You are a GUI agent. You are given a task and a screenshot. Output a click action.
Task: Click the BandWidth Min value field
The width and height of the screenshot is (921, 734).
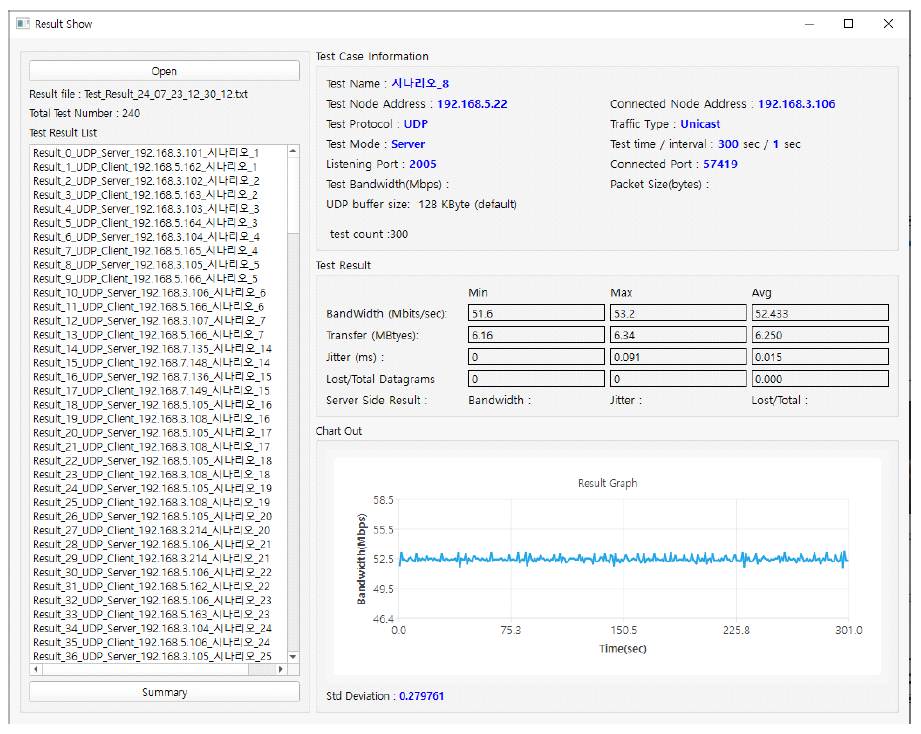(x=536, y=313)
